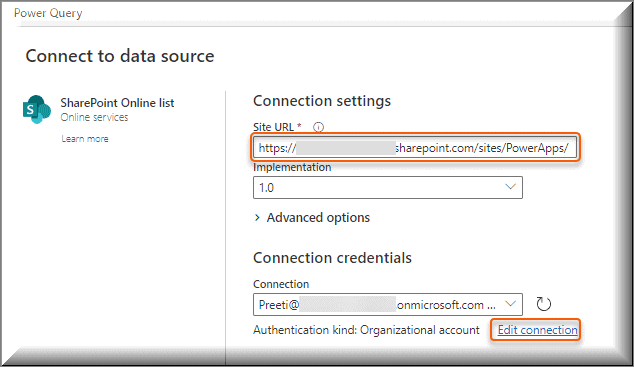Refresh the connection list icon
Screen dimensions: 634x367
coord(543,304)
